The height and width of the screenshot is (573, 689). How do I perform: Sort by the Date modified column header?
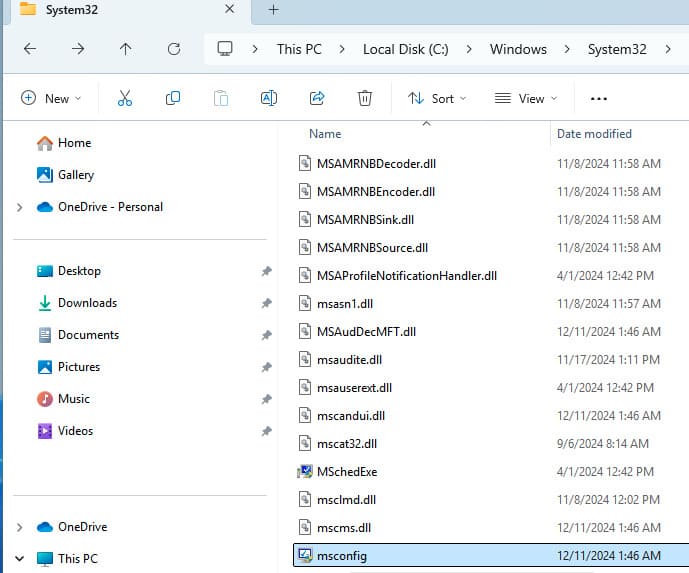(x=594, y=134)
